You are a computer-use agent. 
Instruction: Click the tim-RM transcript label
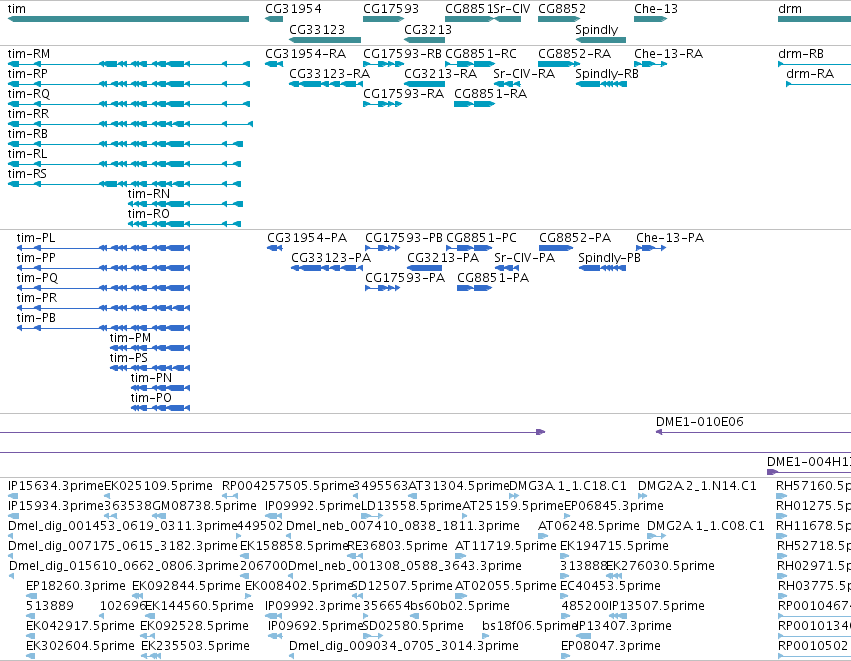29,54
